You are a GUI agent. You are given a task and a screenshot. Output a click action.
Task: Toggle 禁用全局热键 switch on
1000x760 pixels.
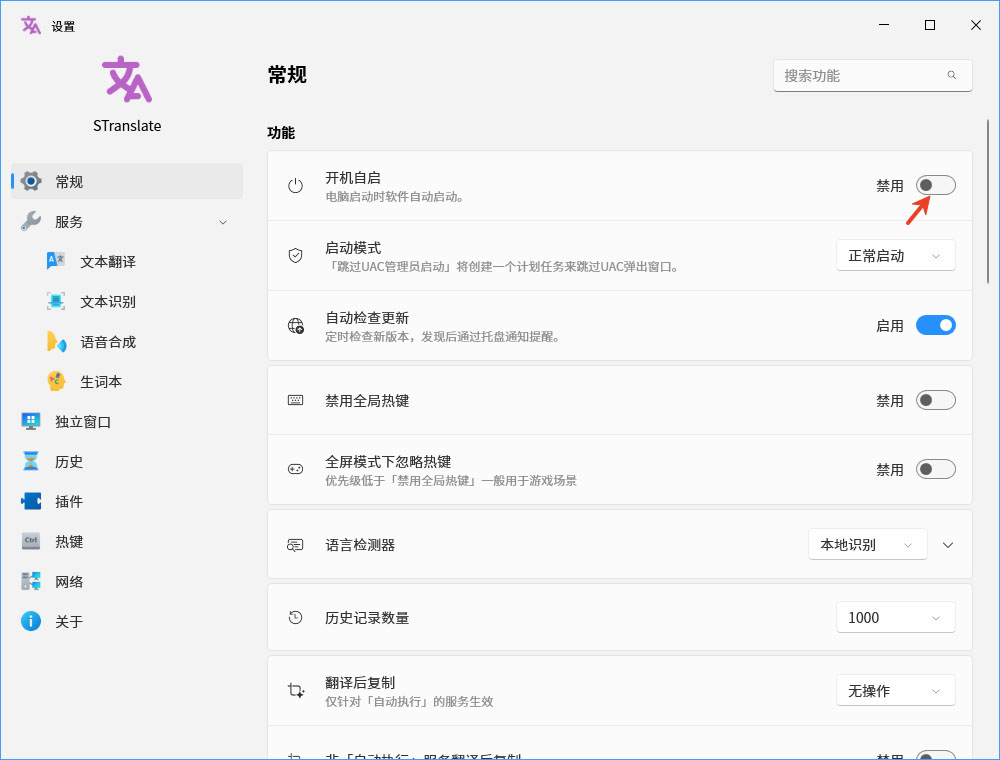935,400
